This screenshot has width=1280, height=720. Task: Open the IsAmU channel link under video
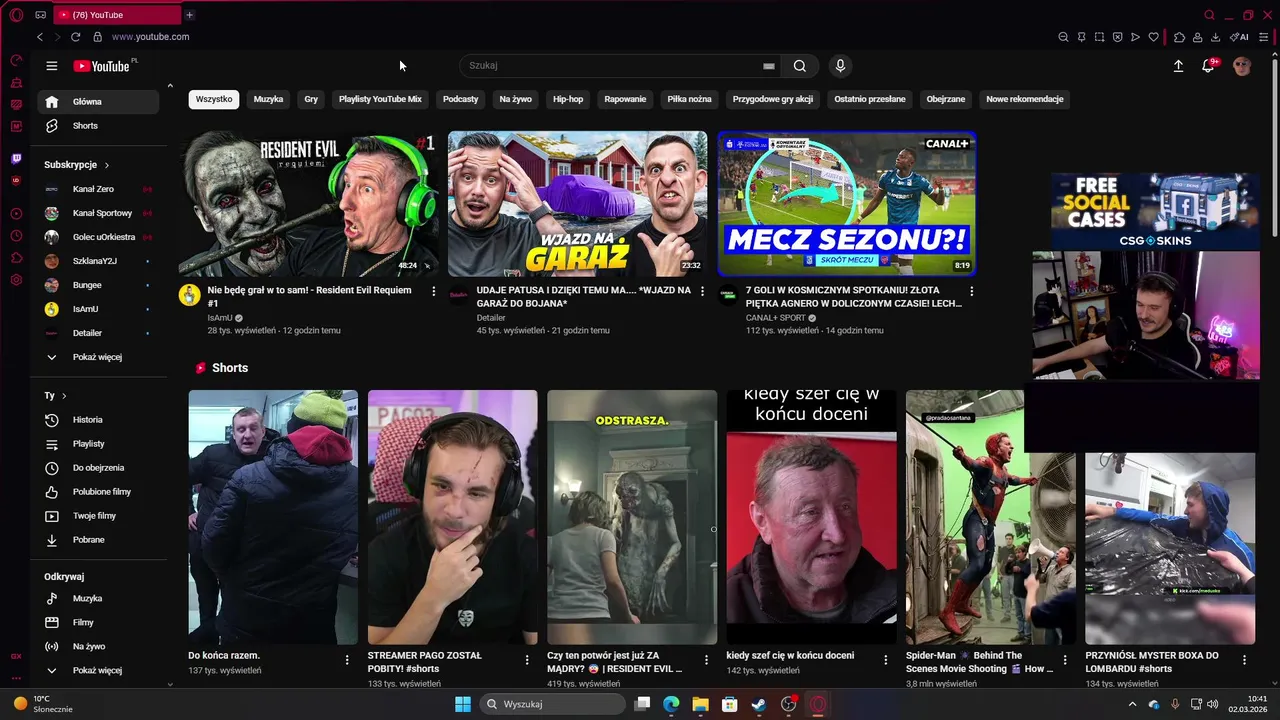point(220,318)
